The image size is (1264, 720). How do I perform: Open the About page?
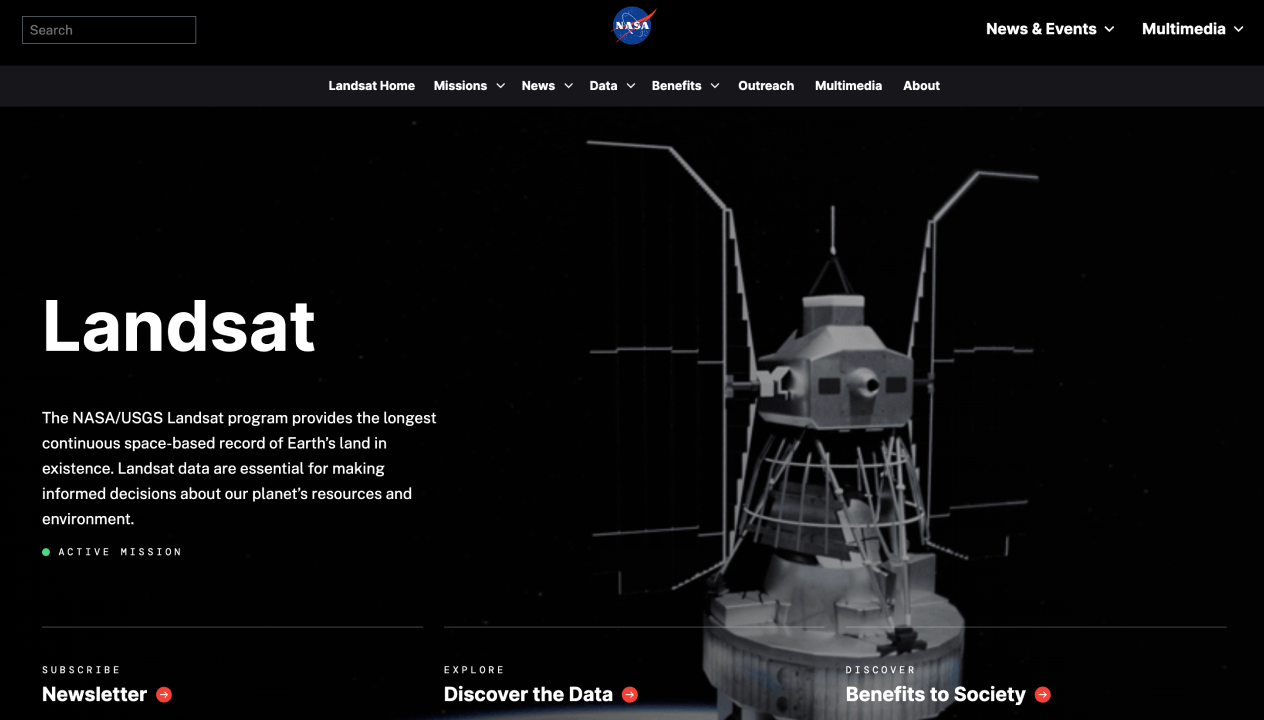[921, 86]
